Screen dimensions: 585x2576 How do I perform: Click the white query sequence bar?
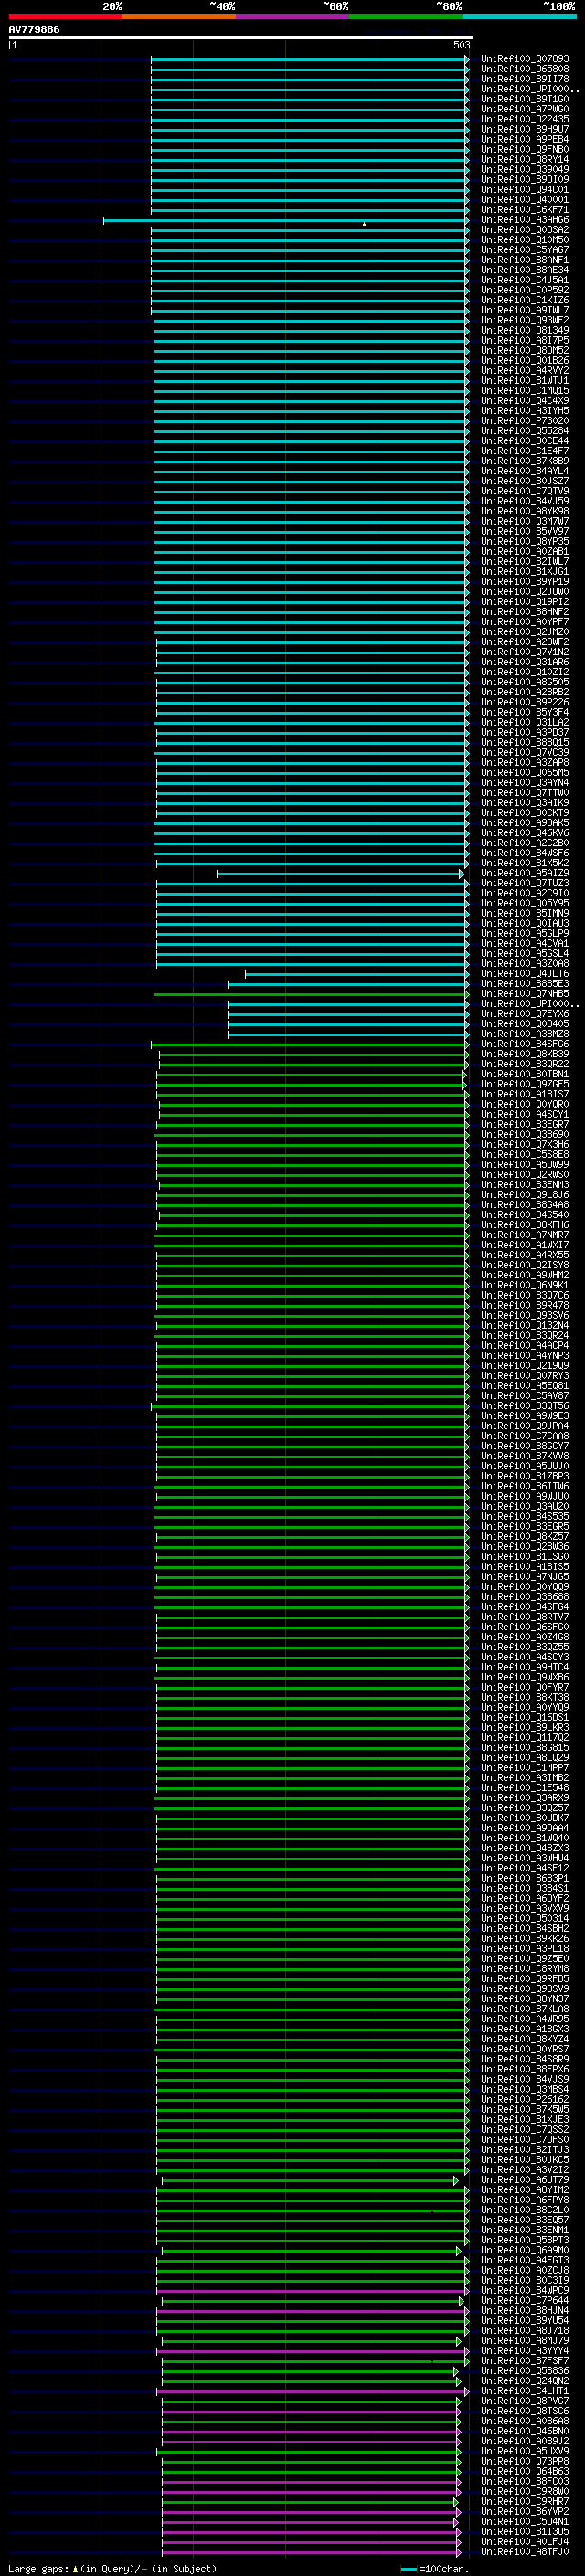point(241,37)
